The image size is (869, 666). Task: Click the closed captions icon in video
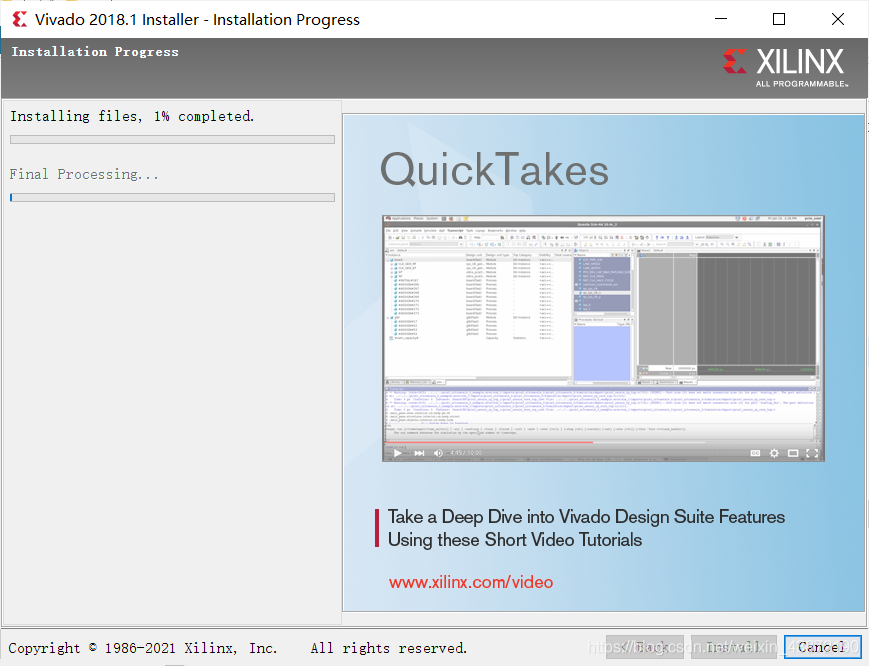pyautogui.click(x=755, y=453)
